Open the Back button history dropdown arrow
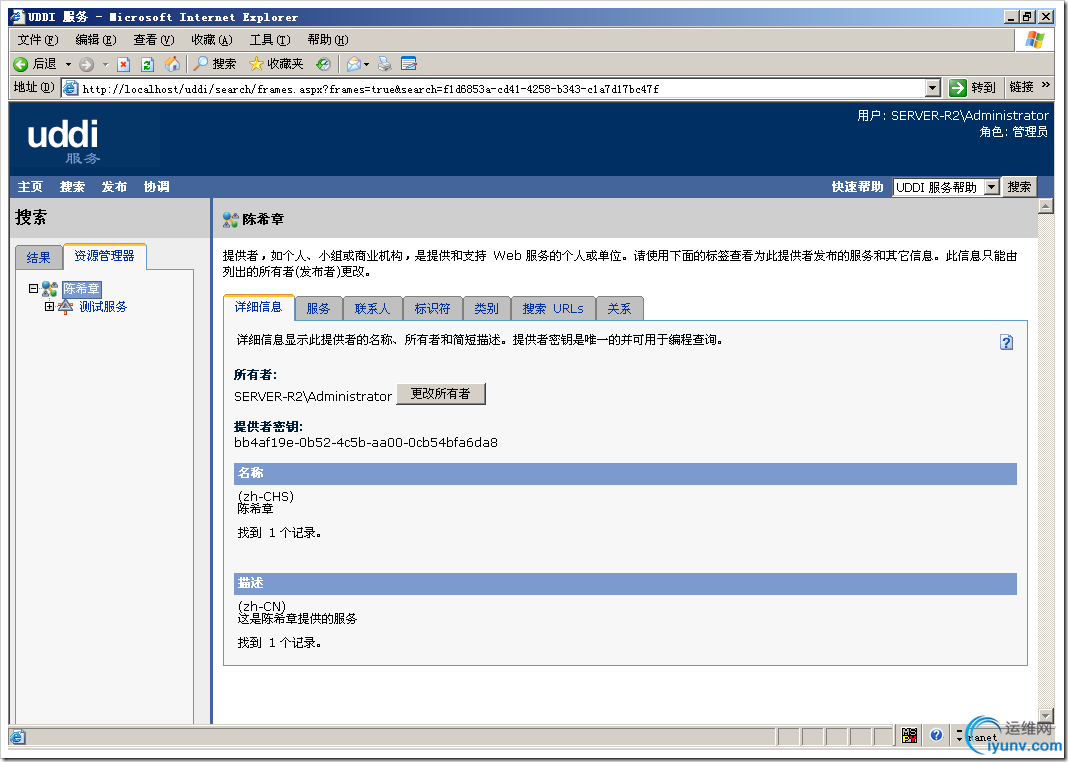The height and width of the screenshot is (762, 1068). [68, 65]
